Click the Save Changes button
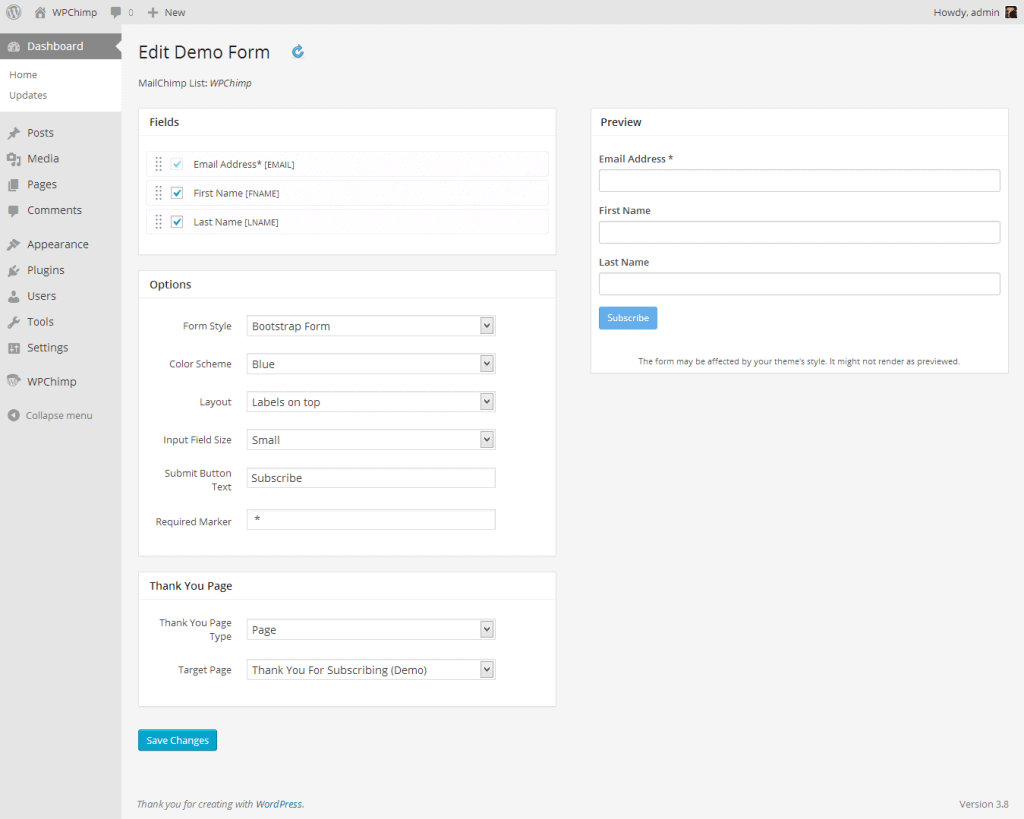Viewport: 1024px width, 819px height. [x=178, y=740]
